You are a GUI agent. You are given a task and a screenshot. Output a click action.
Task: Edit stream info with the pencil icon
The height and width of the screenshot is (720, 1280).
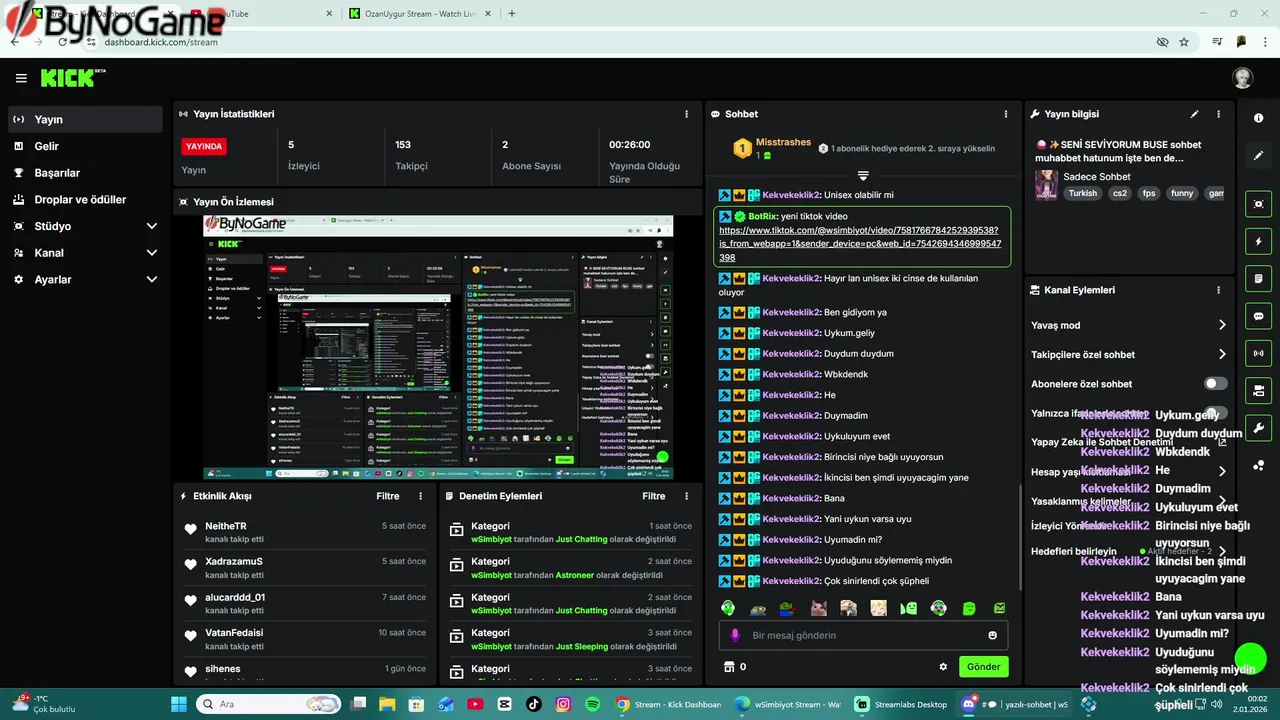tap(1194, 114)
